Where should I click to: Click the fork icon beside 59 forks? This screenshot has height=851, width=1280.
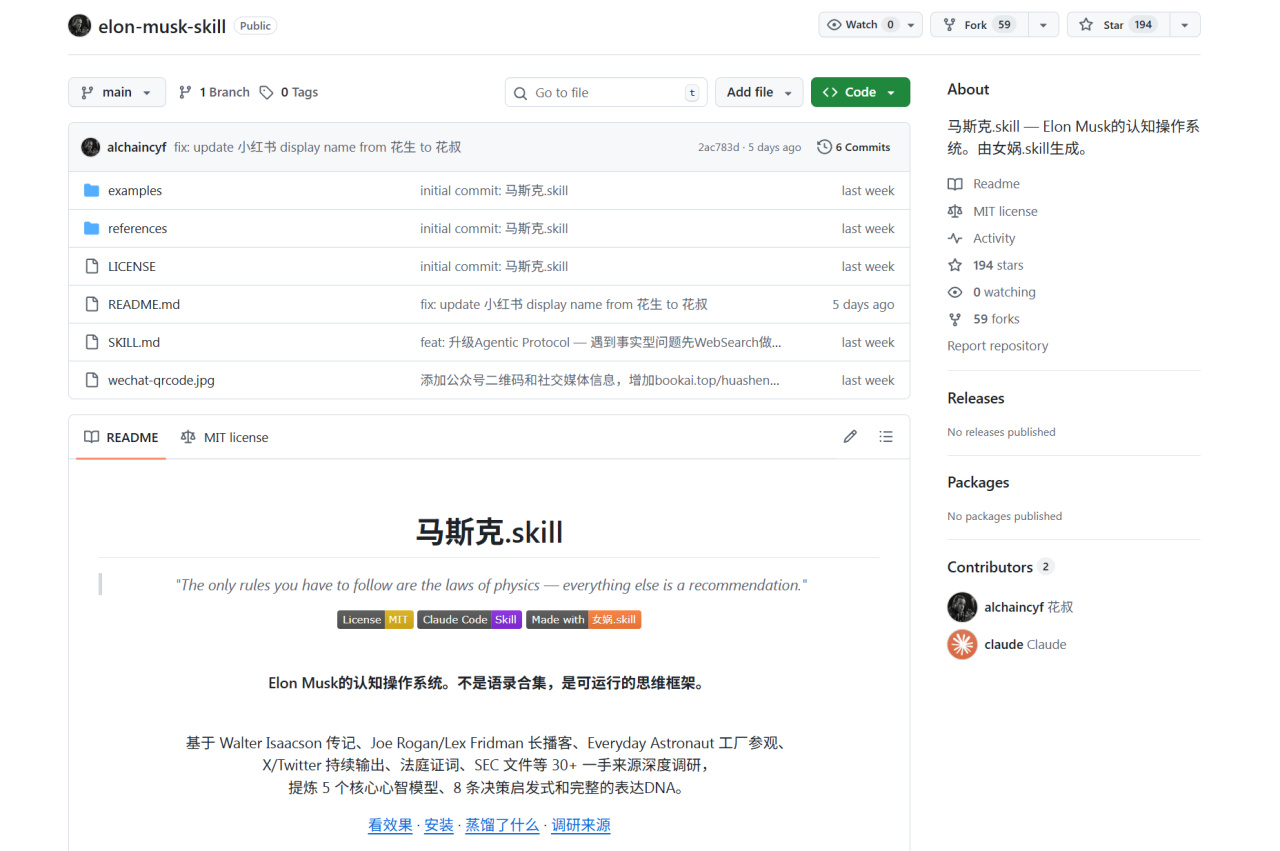[x=955, y=319]
